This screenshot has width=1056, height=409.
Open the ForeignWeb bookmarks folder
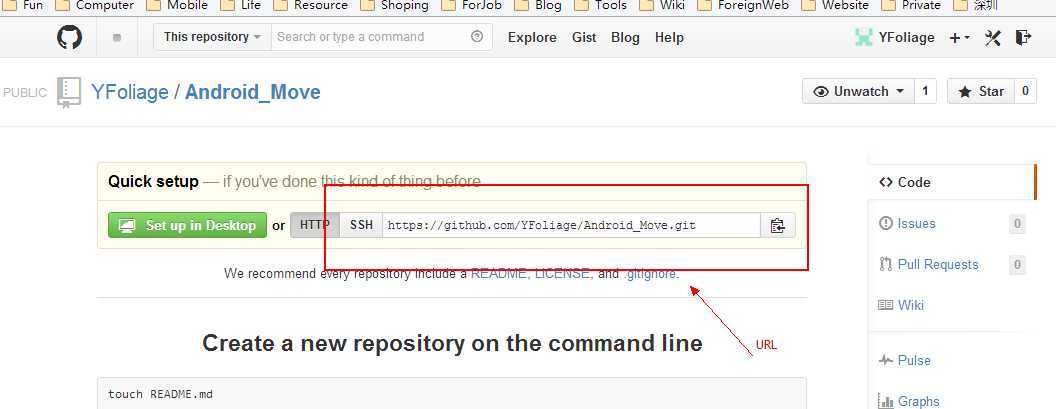[x=743, y=6]
